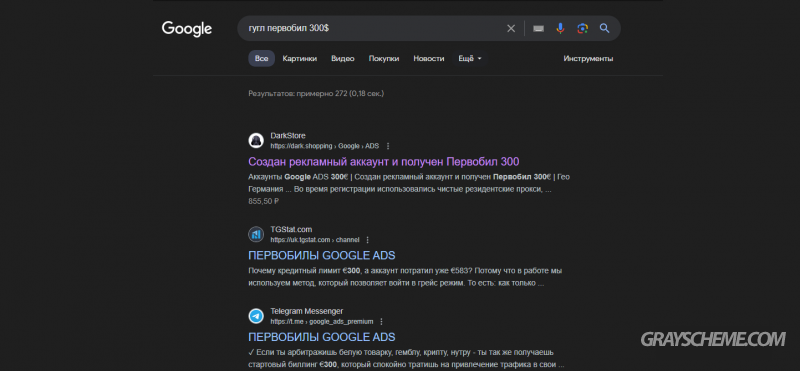This screenshot has width=800, height=371.
Task: Open the on-screen keyboard icon
Action: [538, 29]
